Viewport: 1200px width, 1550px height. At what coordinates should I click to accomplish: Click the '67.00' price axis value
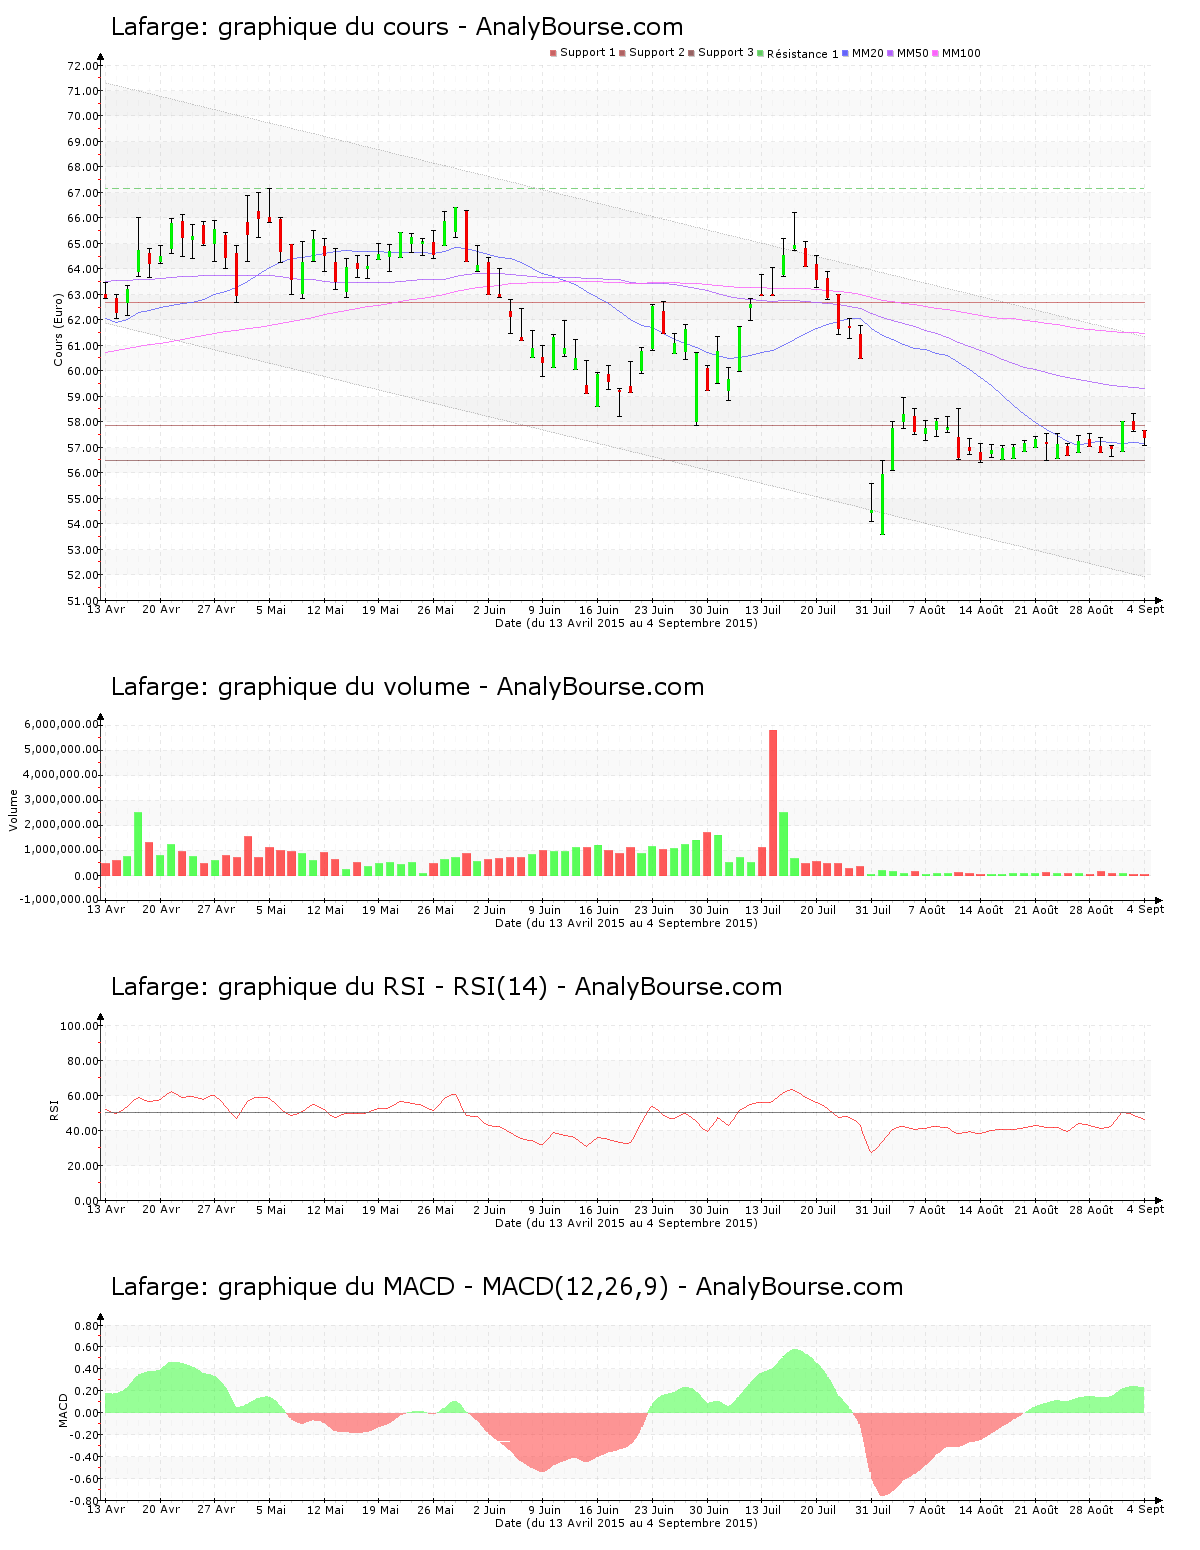(x=83, y=193)
